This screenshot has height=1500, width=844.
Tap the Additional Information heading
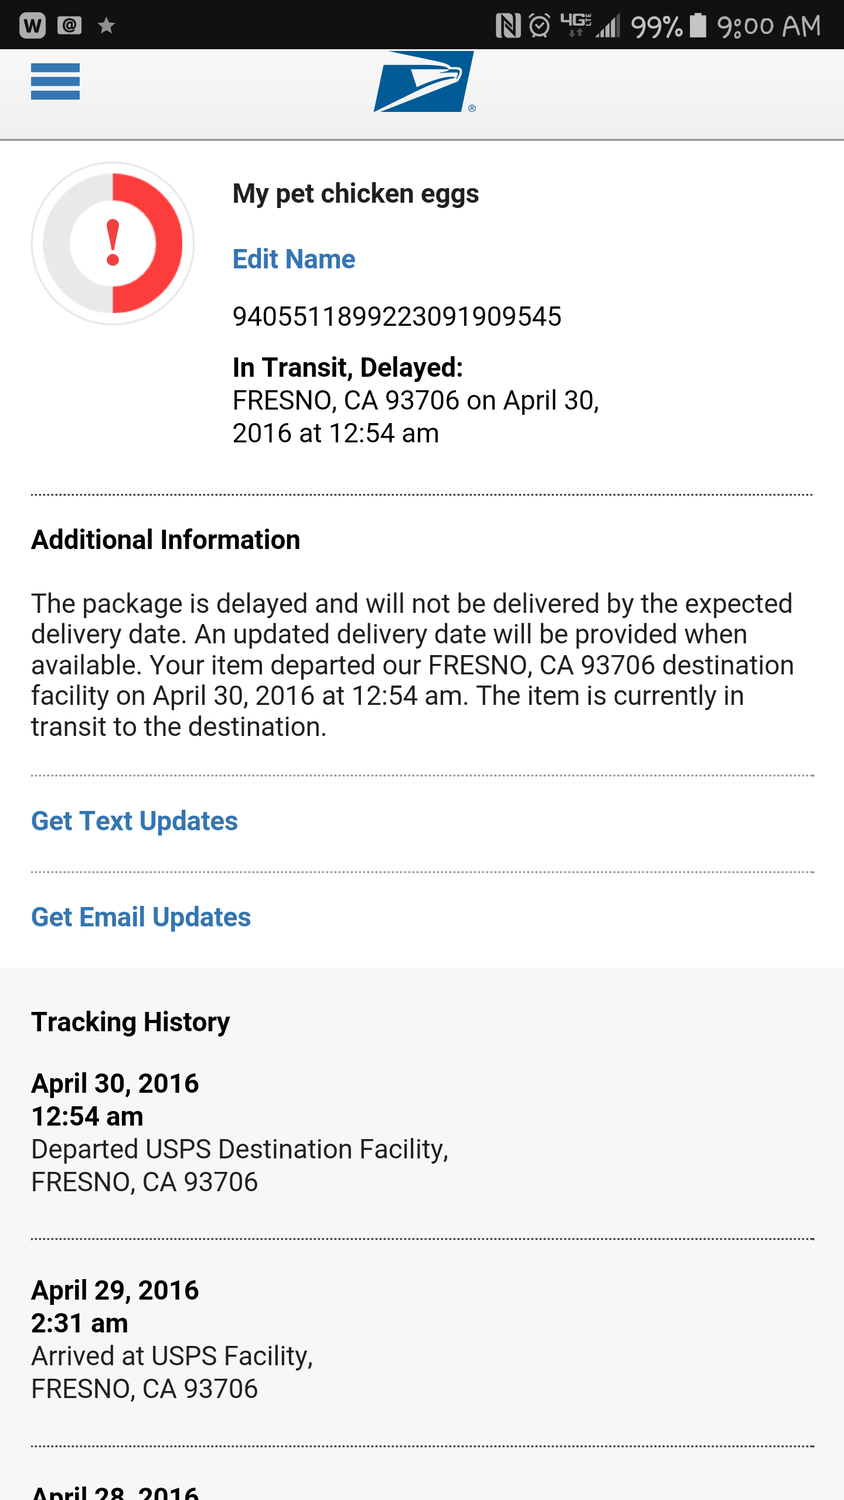[165, 540]
